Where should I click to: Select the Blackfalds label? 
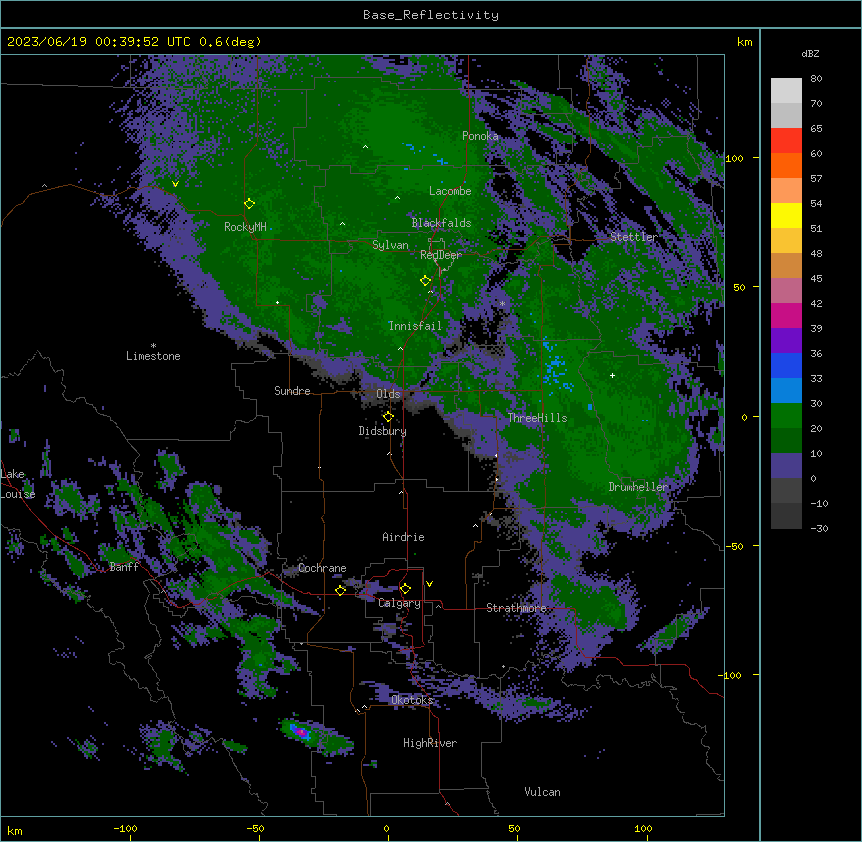point(441,223)
